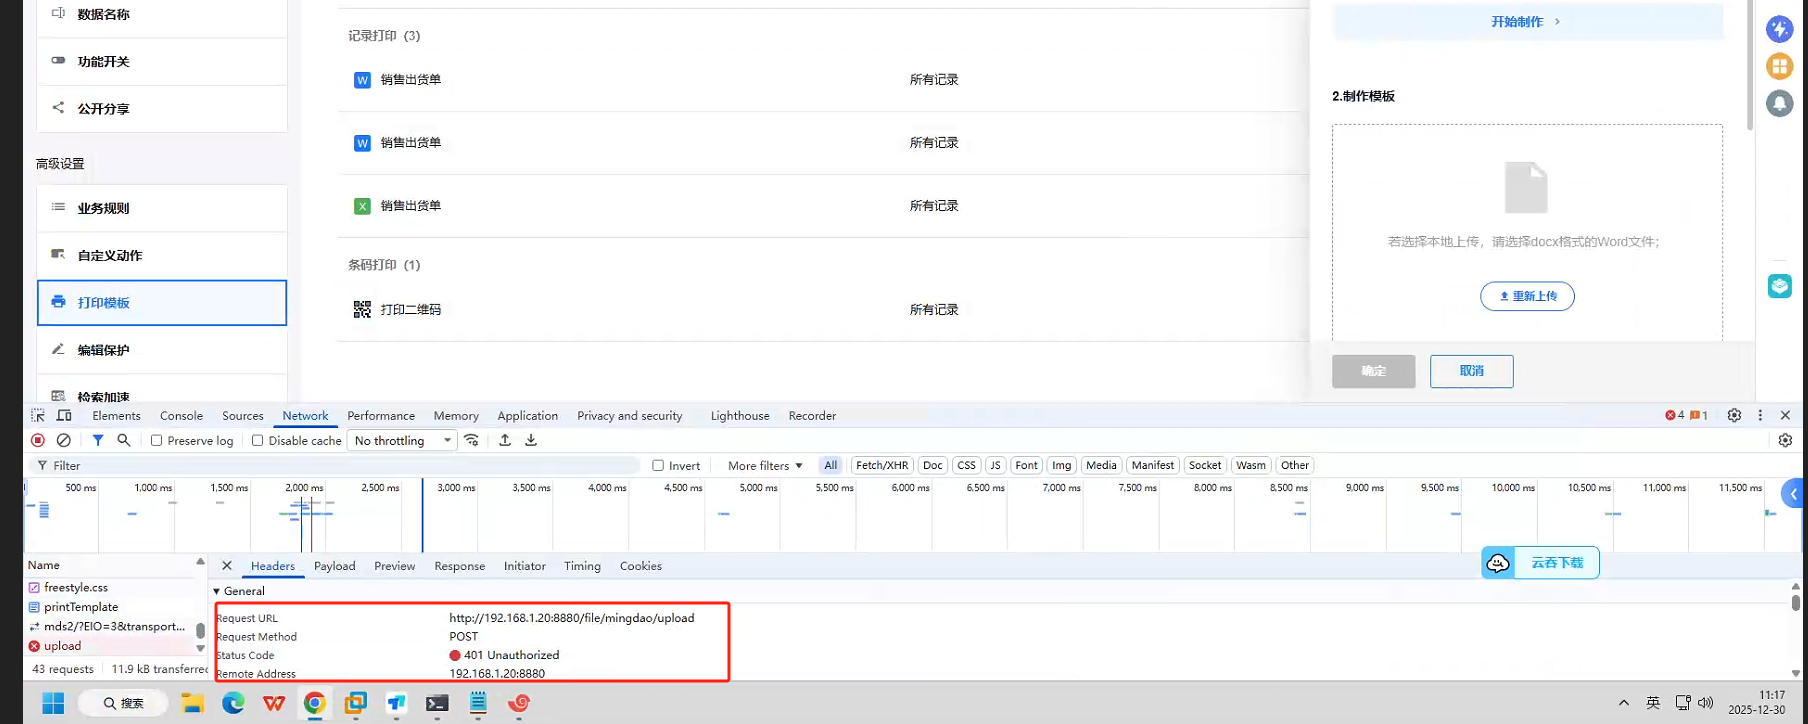Image resolution: width=1808 pixels, height=724 pixels.
Task: Open the DevTools settings gear
Action: click(x=1734, y=415)
